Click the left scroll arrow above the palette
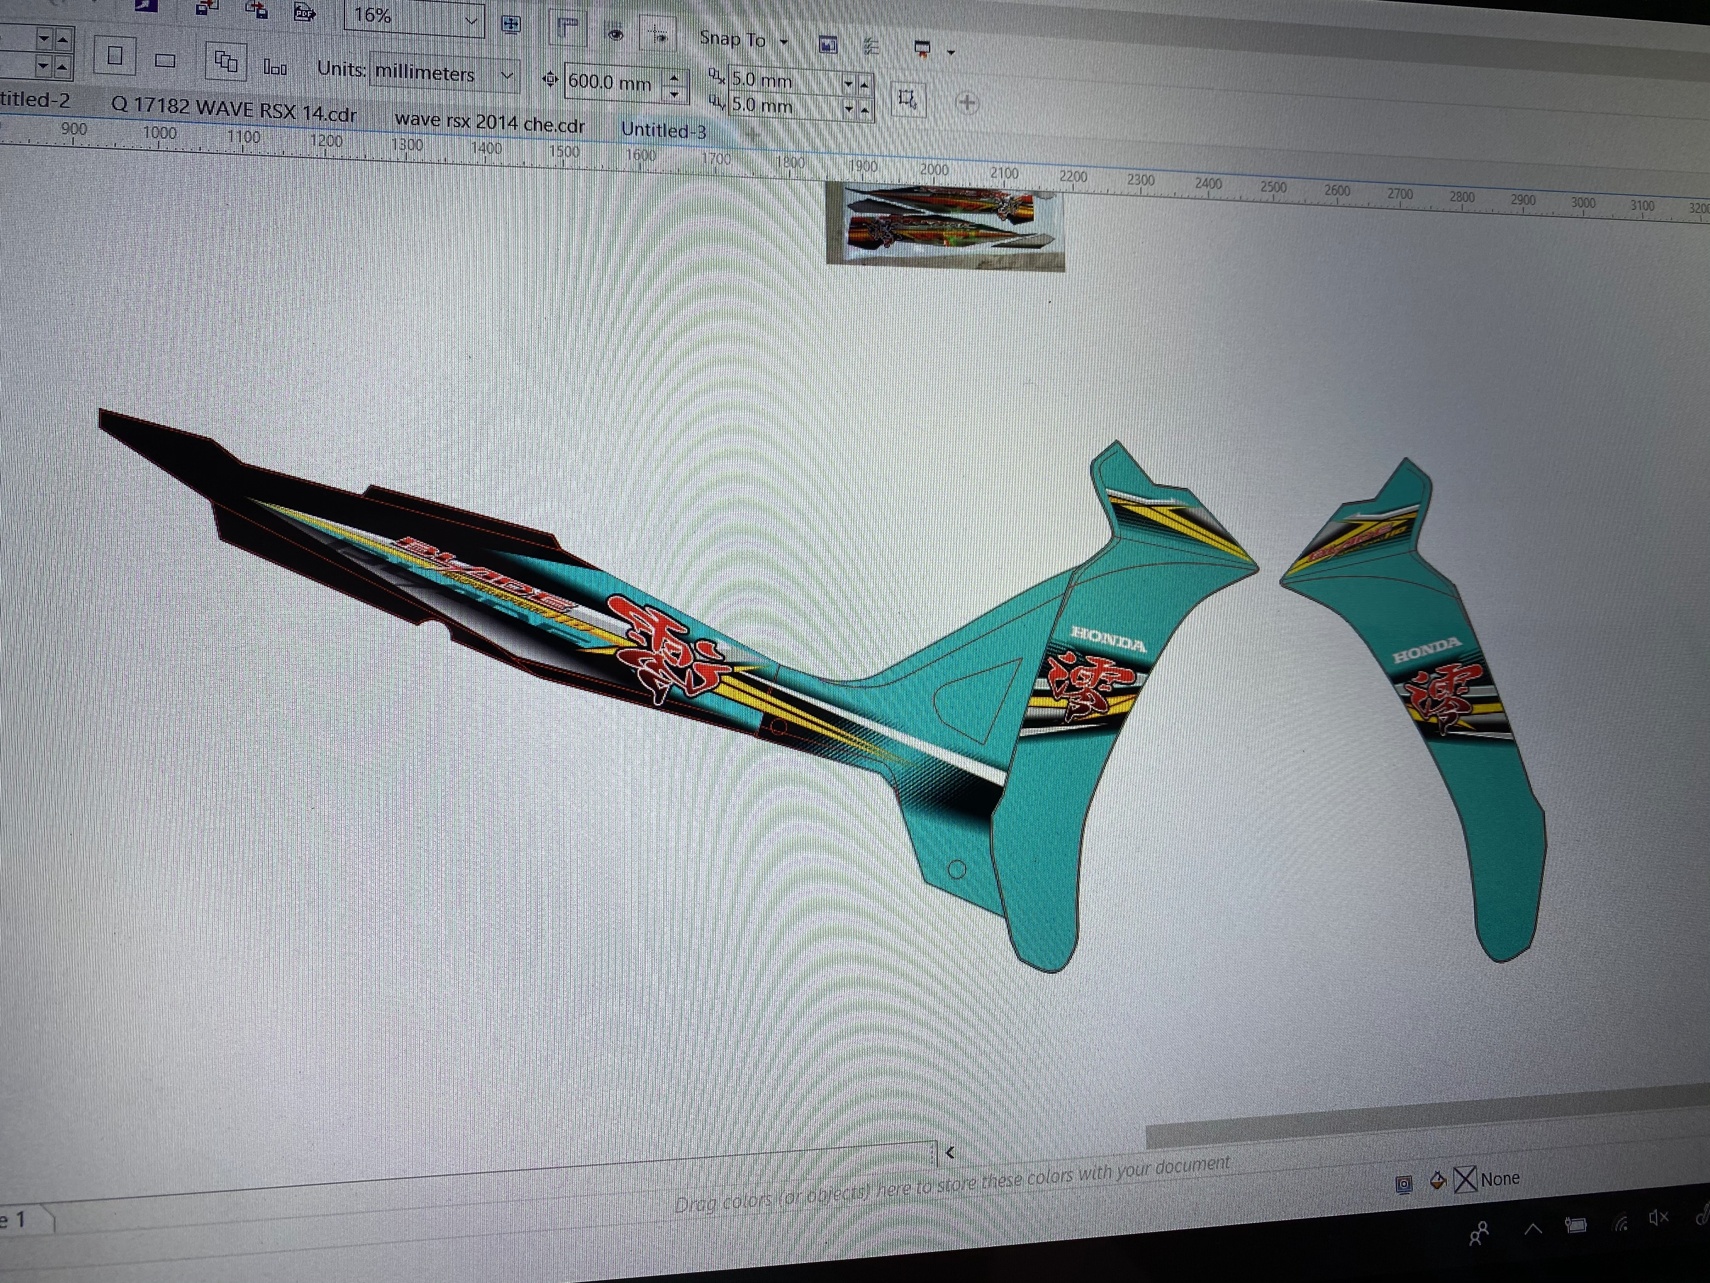Viewport: 1710px width, 1283px height. pos(949,1152)
